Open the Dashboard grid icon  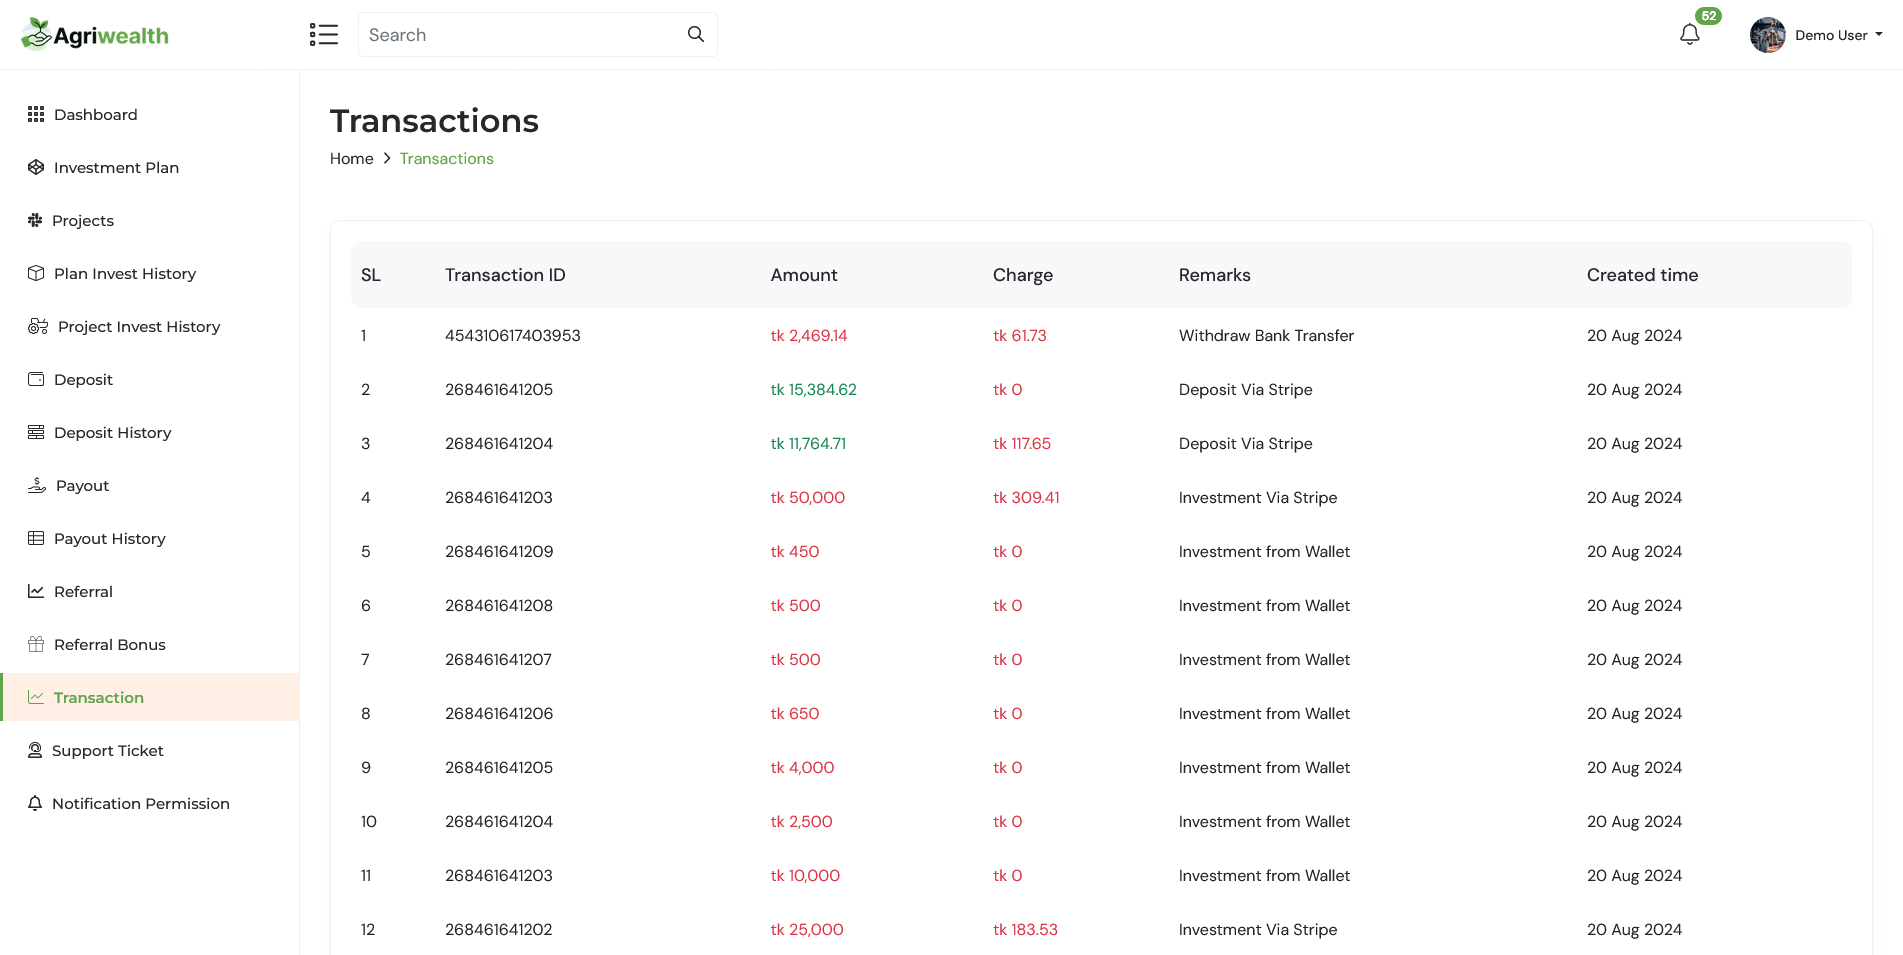[36, 114]
